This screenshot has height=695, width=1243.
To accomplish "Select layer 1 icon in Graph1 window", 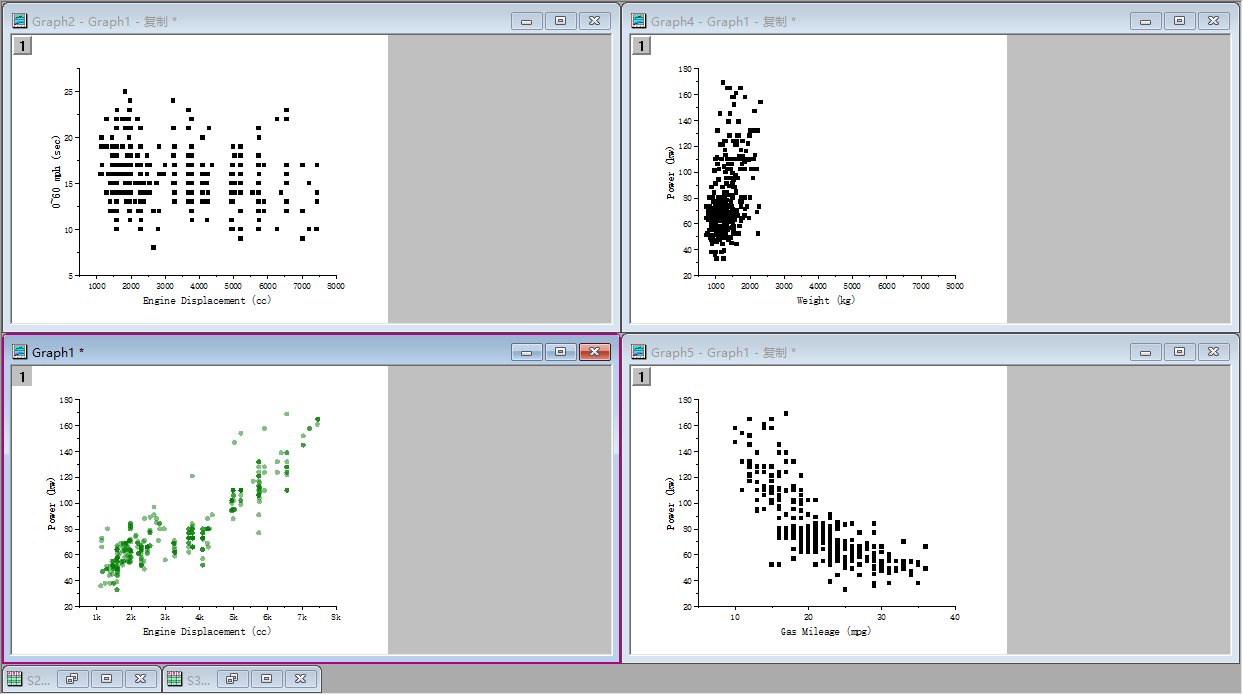I will coord(21,376).
